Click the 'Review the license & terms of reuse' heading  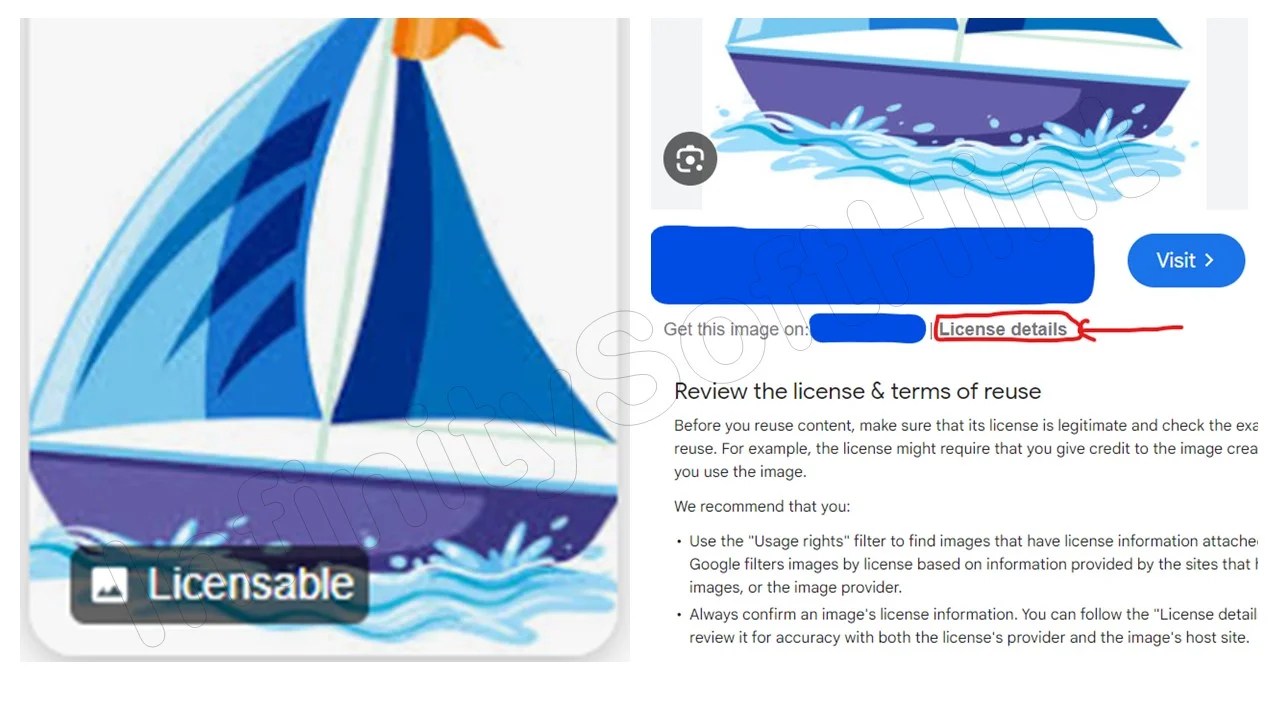(x=857, y=391)
